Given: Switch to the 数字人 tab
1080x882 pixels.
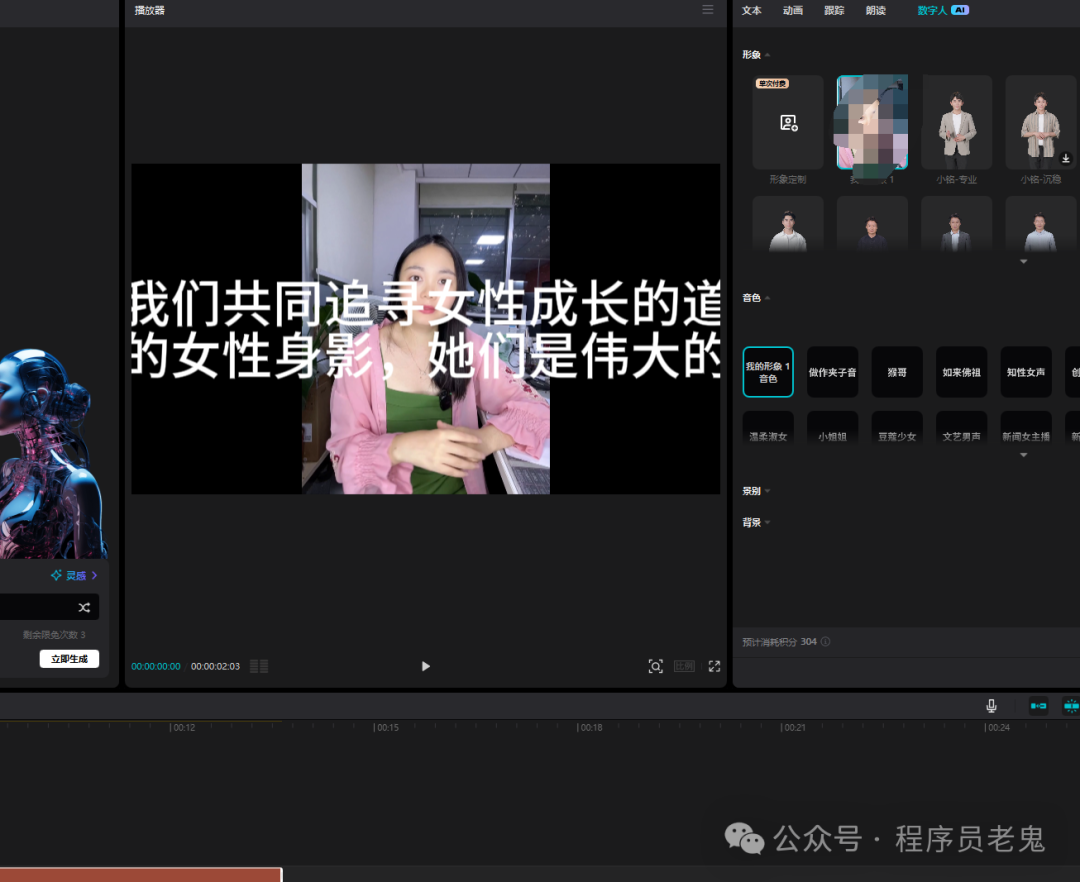Looking at the screenshot, I should [x=932, y=10].
